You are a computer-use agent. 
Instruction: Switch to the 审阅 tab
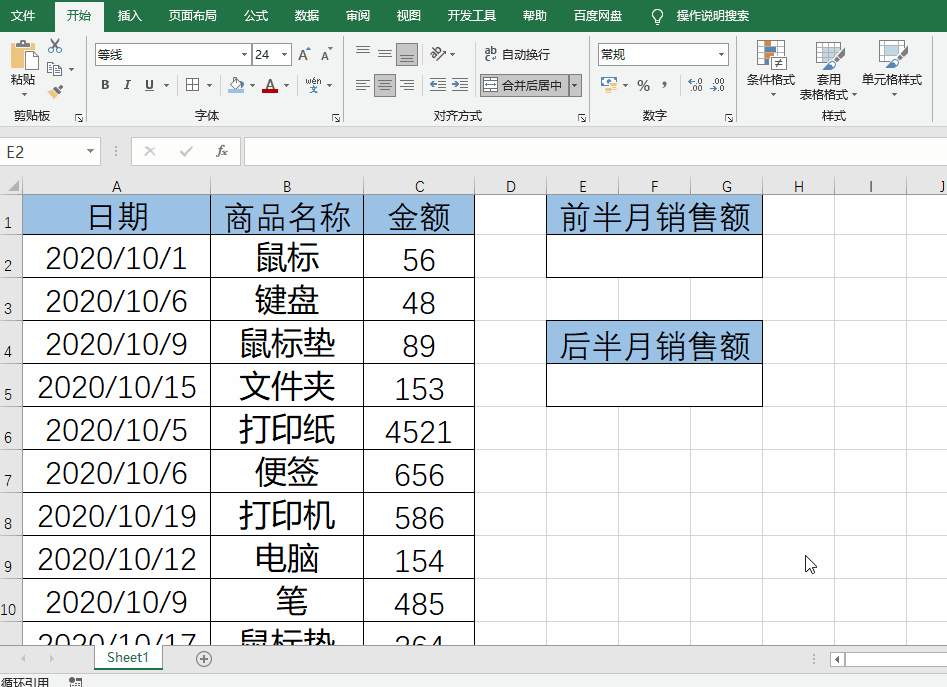coord(358,16)
